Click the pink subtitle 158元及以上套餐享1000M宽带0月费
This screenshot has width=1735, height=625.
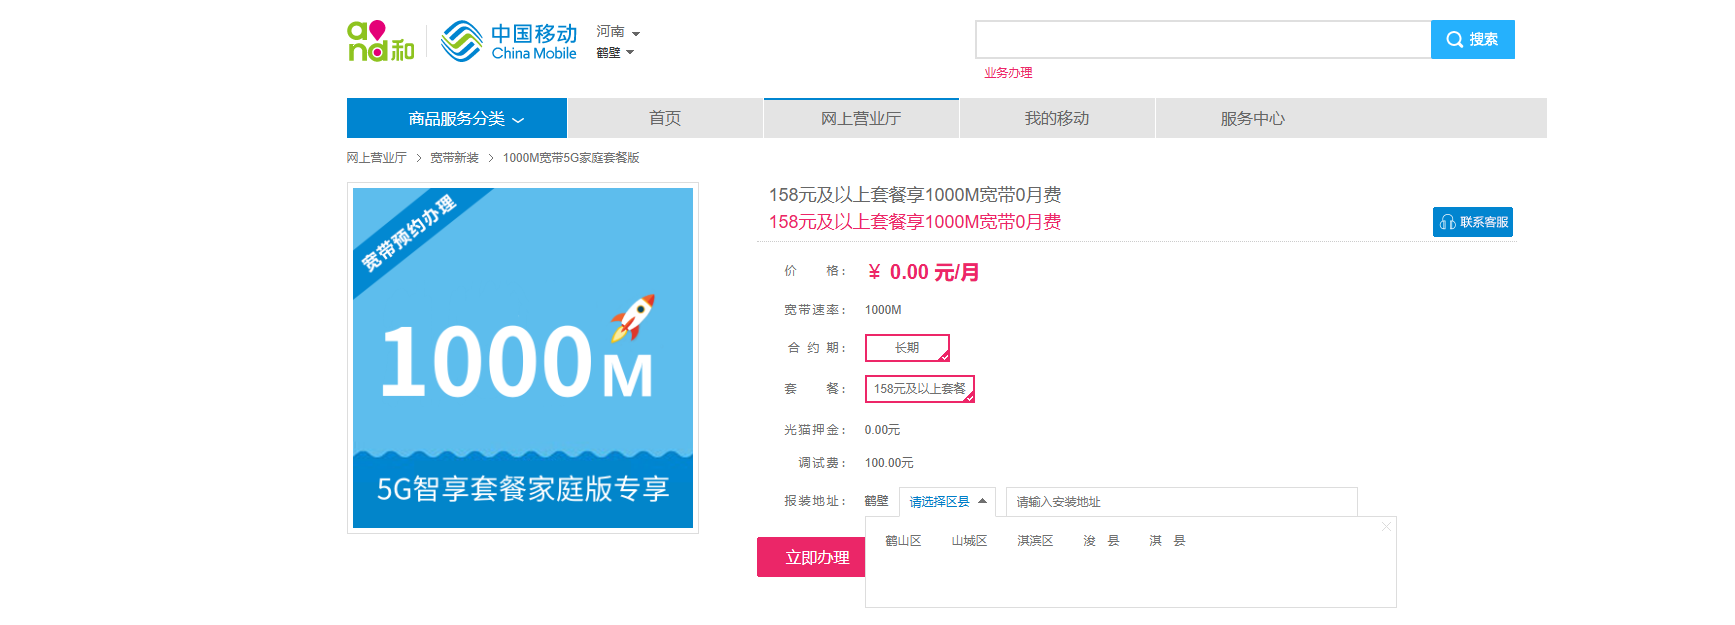coord(915,222)
